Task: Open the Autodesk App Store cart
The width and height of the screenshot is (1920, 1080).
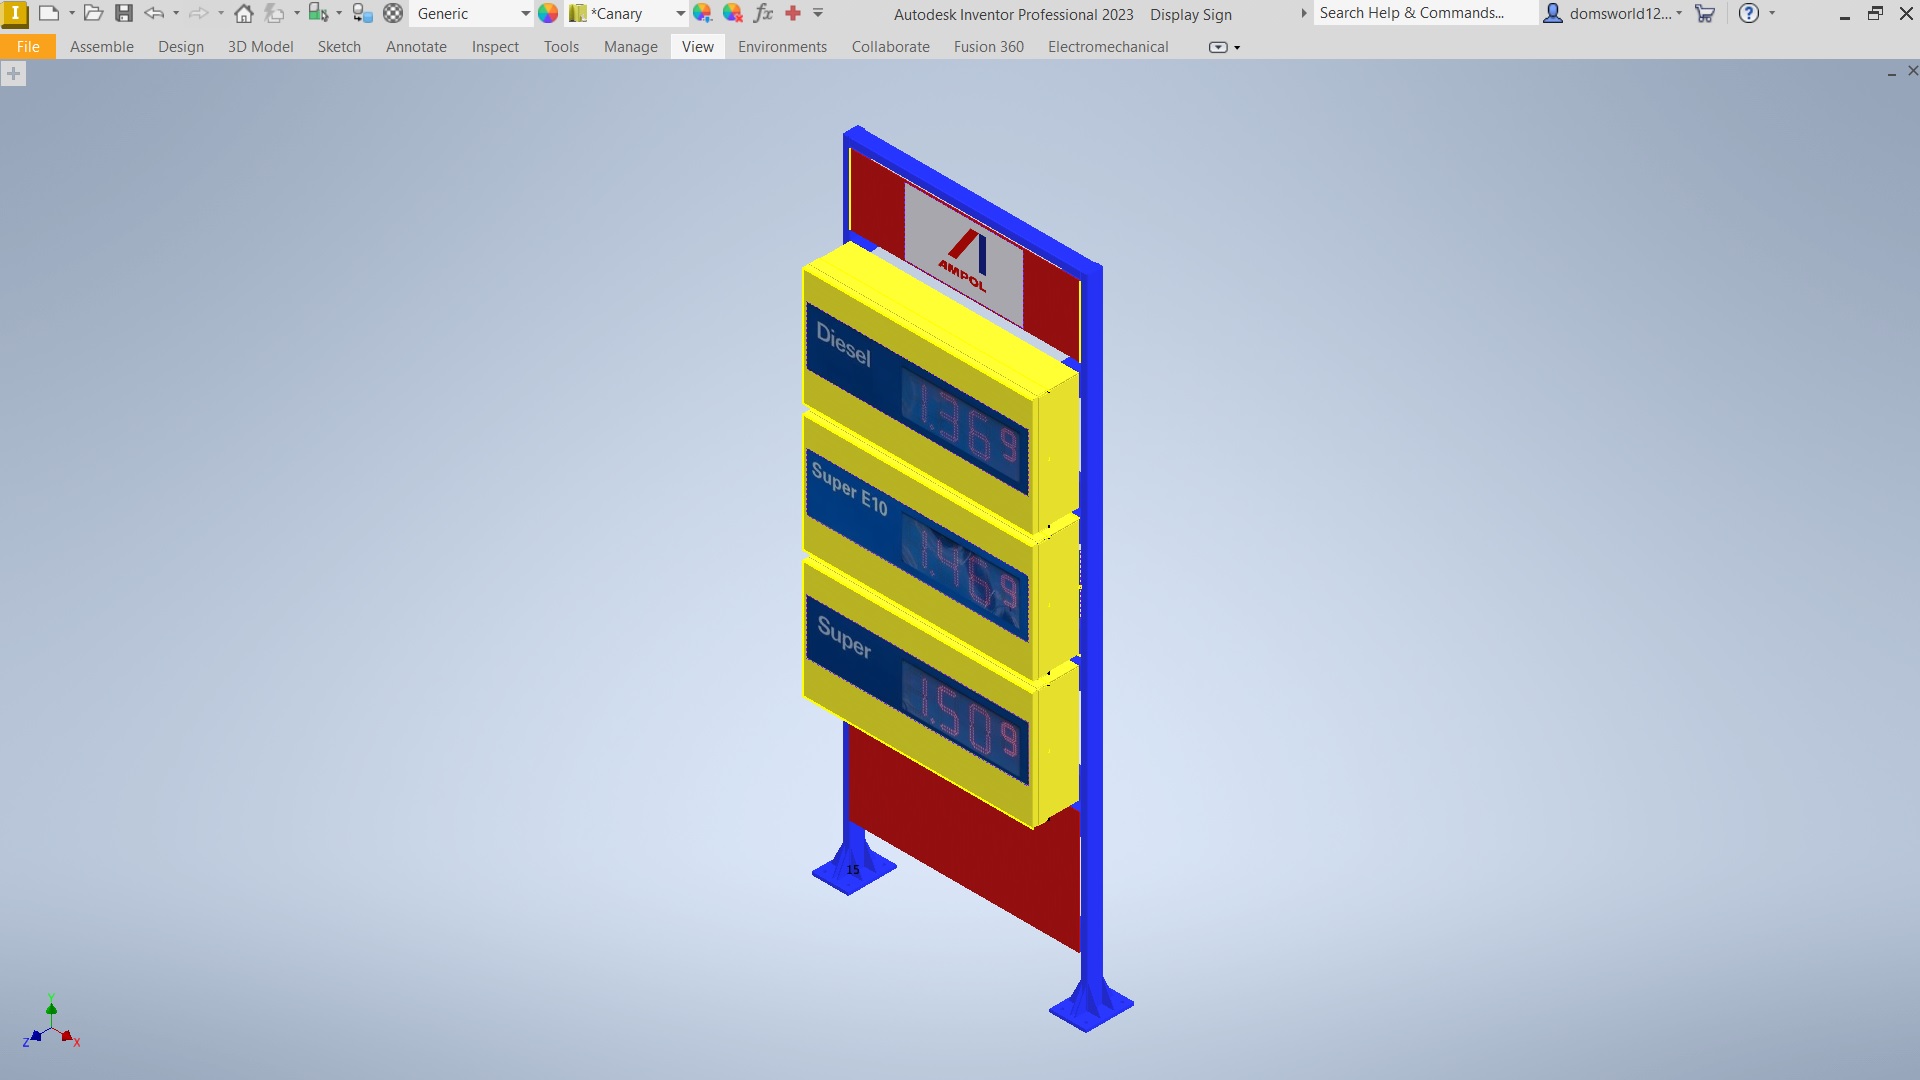Action: [1706, 13]
